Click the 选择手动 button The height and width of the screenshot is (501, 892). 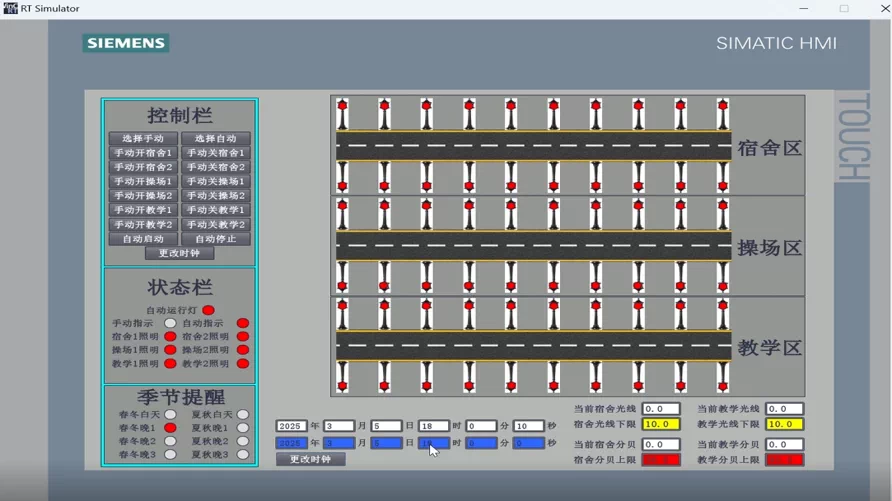pyautogui.click(x=143, y=138)
